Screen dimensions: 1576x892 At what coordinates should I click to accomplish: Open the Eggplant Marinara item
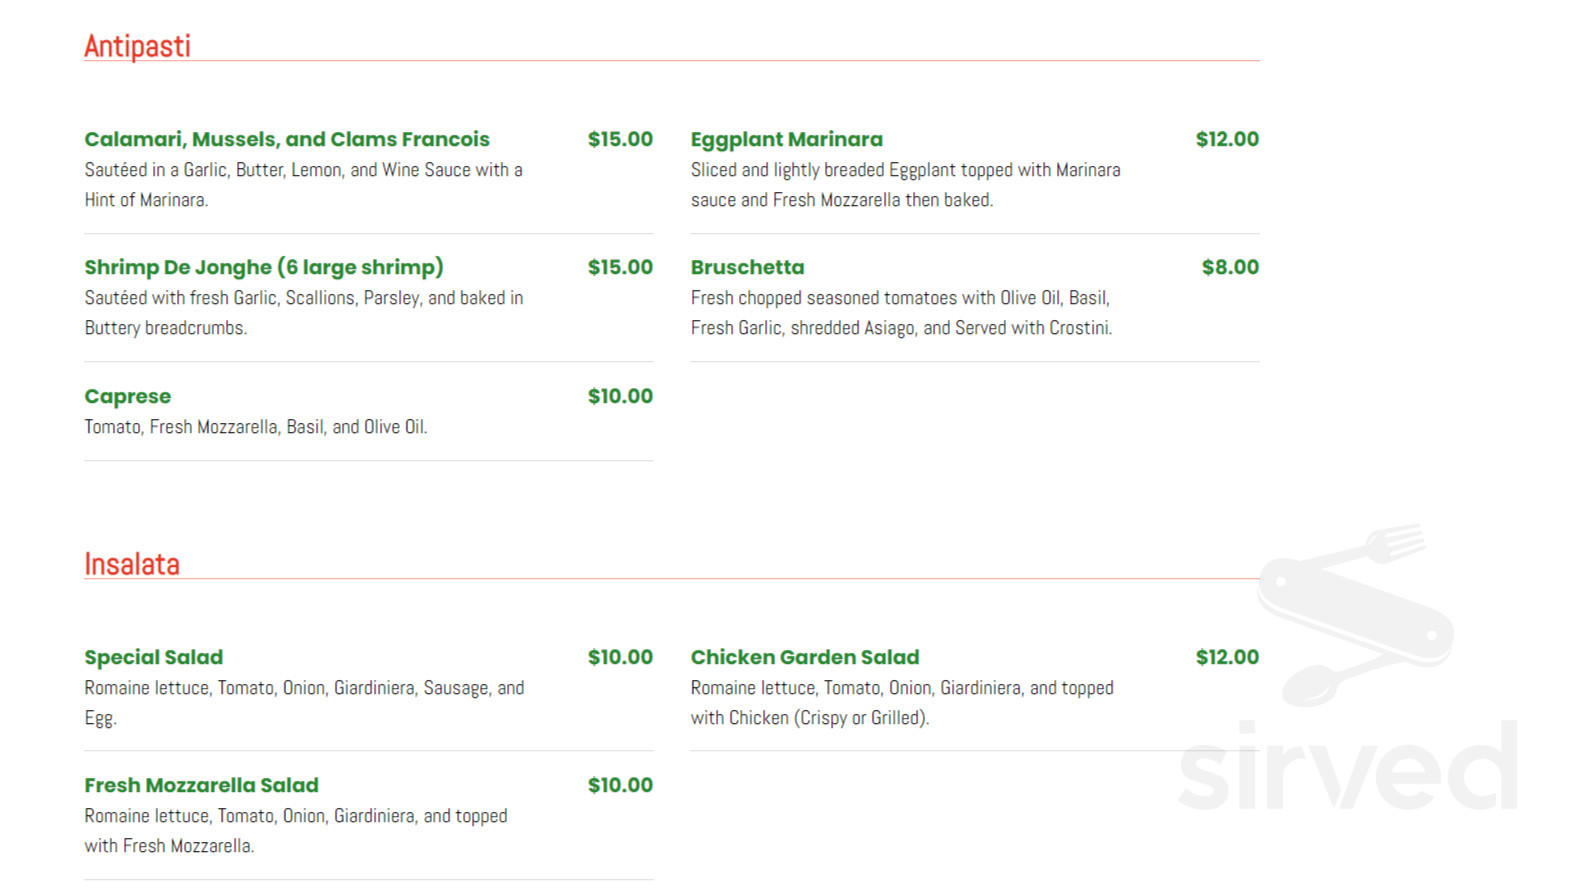[x=787, y=139]
